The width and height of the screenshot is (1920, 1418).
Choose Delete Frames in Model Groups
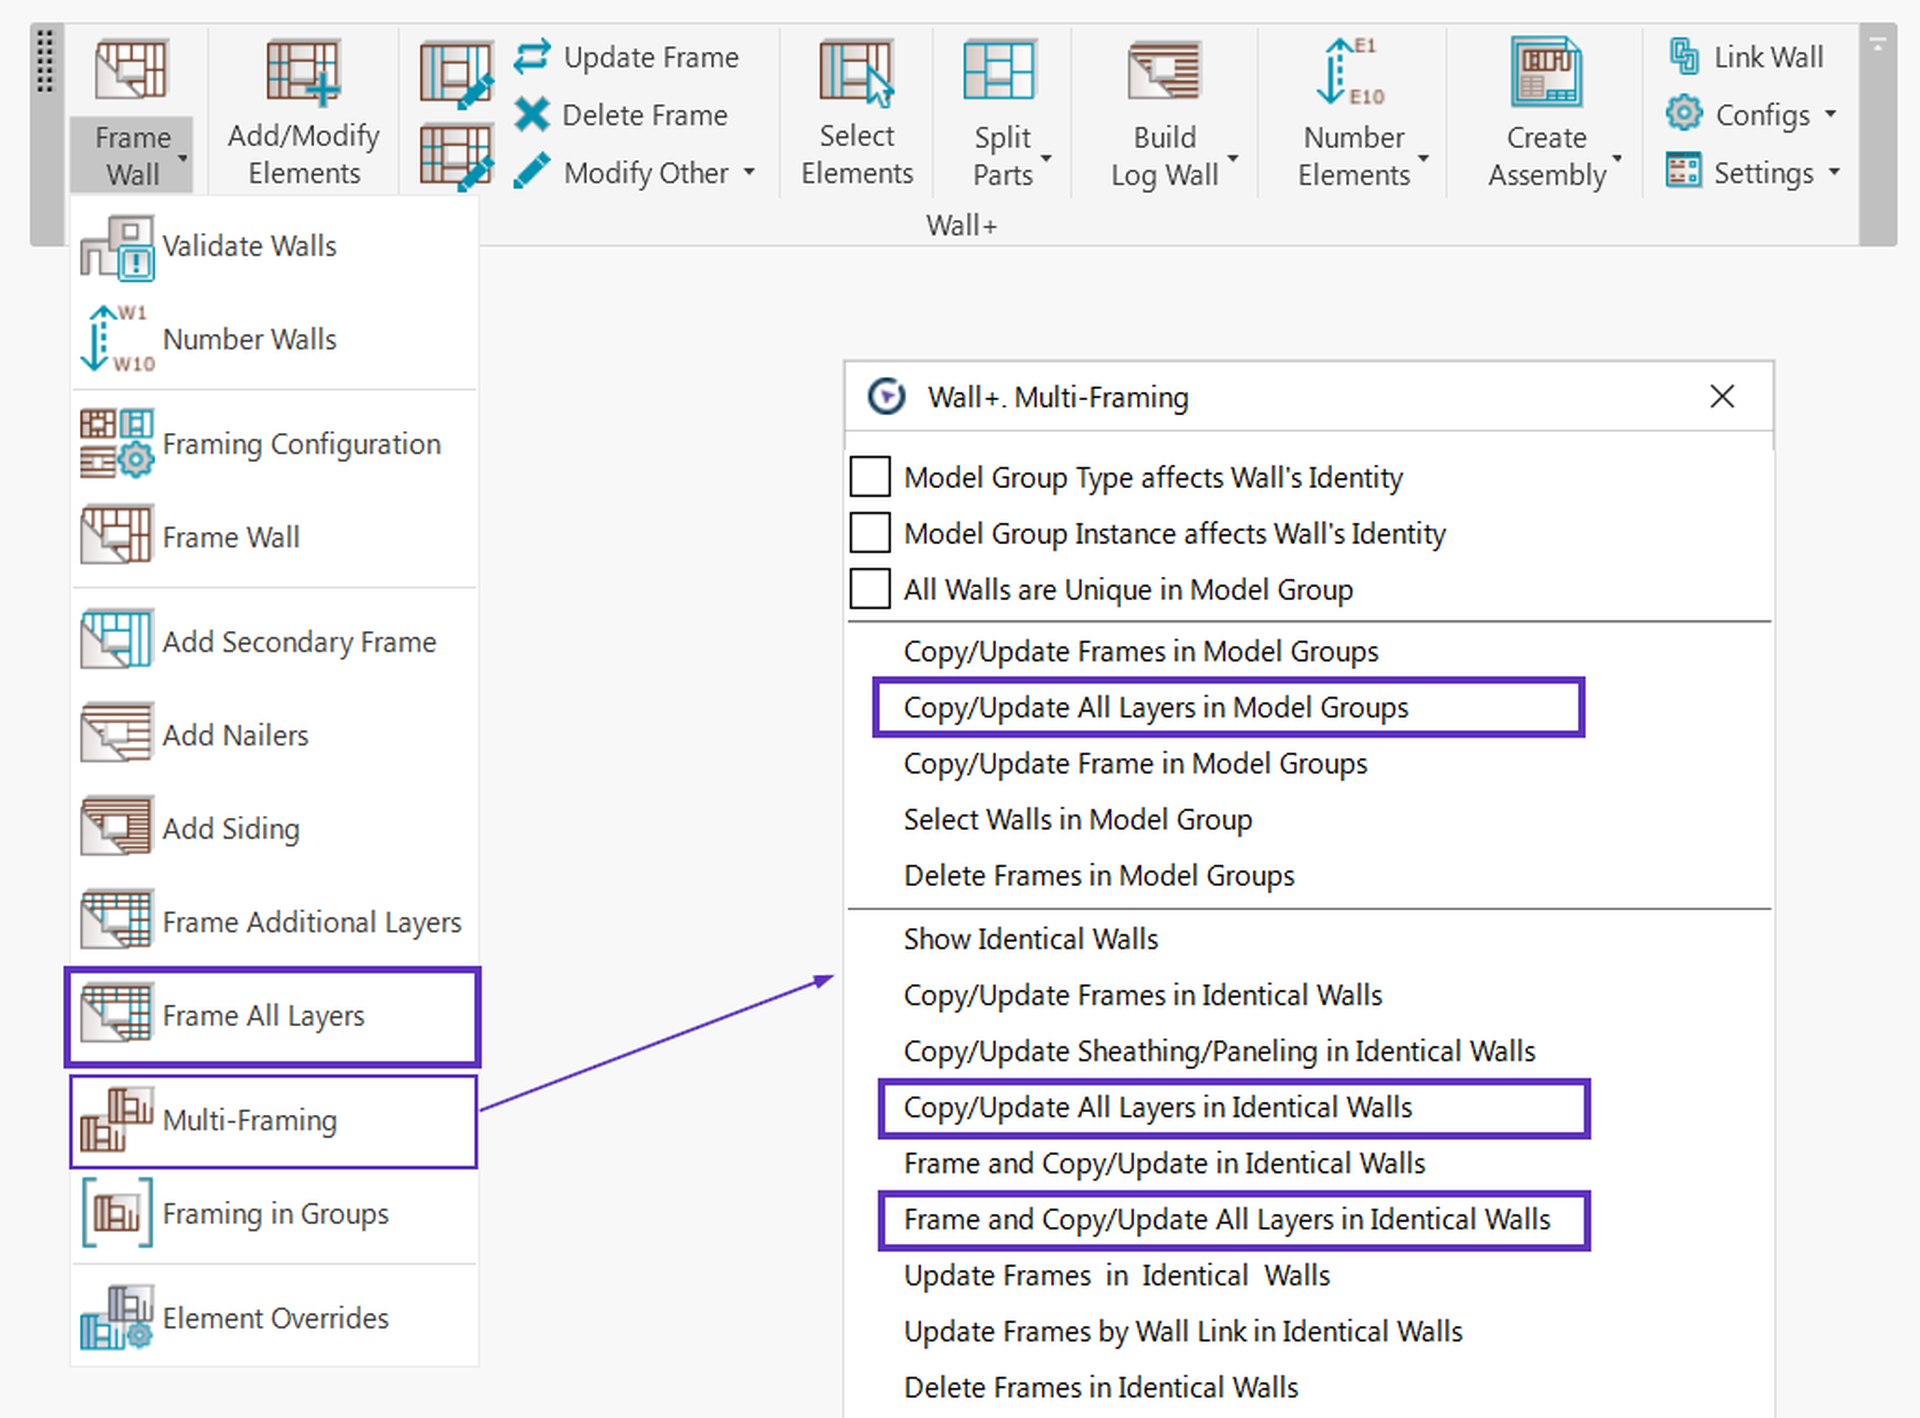(1099, 876)
